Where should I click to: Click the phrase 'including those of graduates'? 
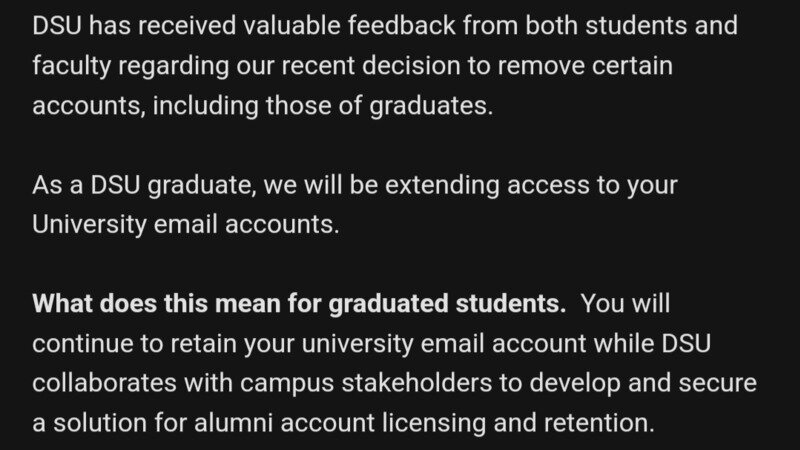click(321, 105)
